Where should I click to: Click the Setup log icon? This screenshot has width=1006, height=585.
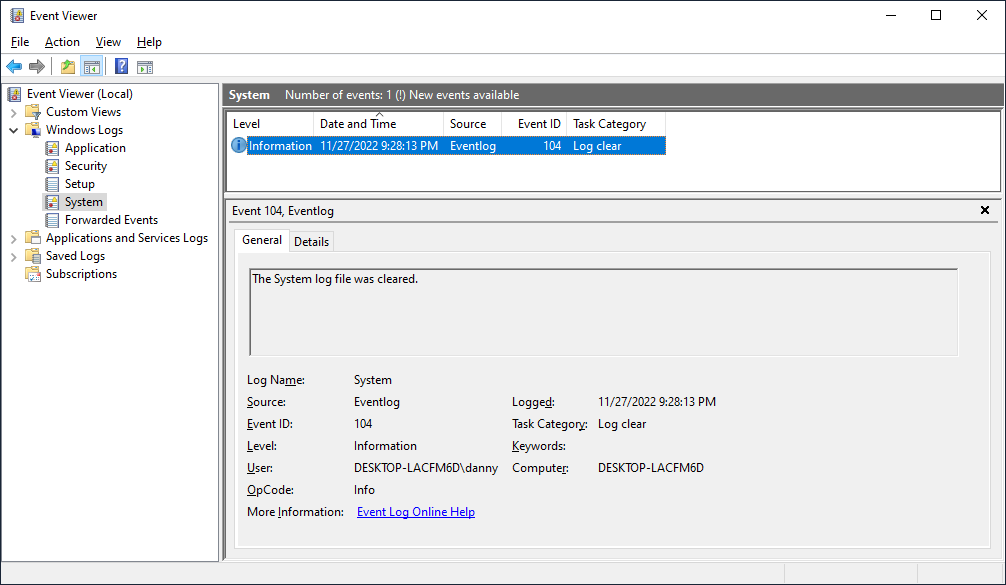[x=52, y=184]
